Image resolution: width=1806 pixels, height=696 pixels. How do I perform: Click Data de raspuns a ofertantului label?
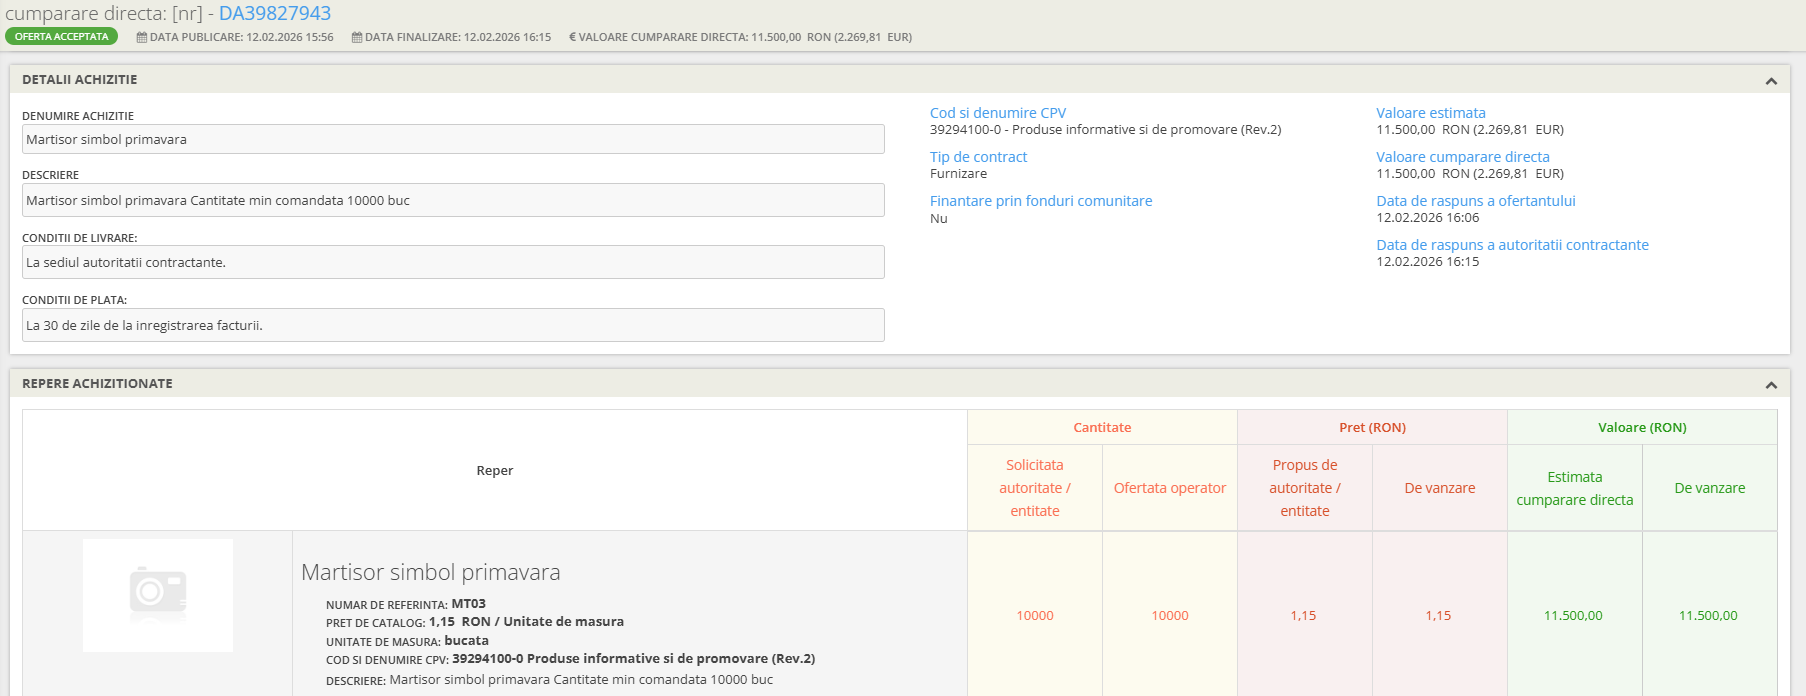coord(1475,201)
